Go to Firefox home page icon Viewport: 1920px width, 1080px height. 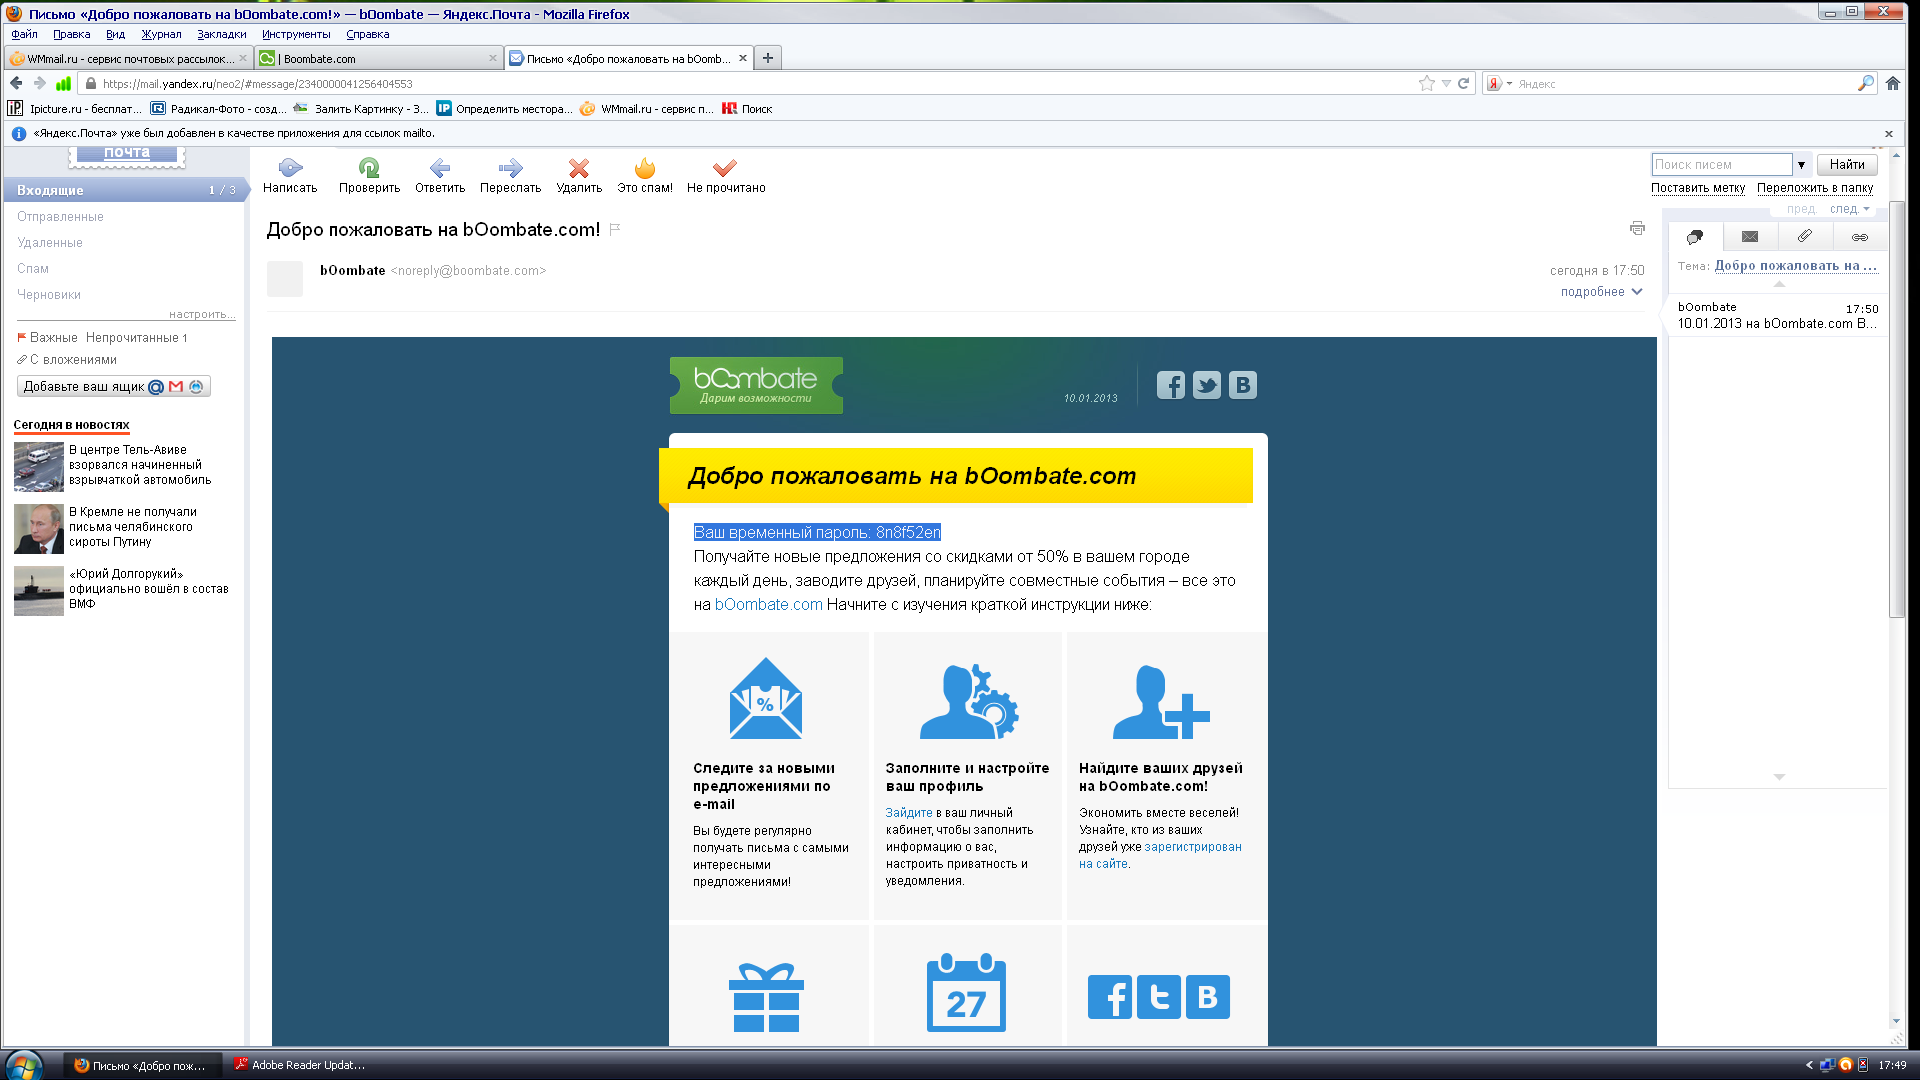(x=1893, y=83)
